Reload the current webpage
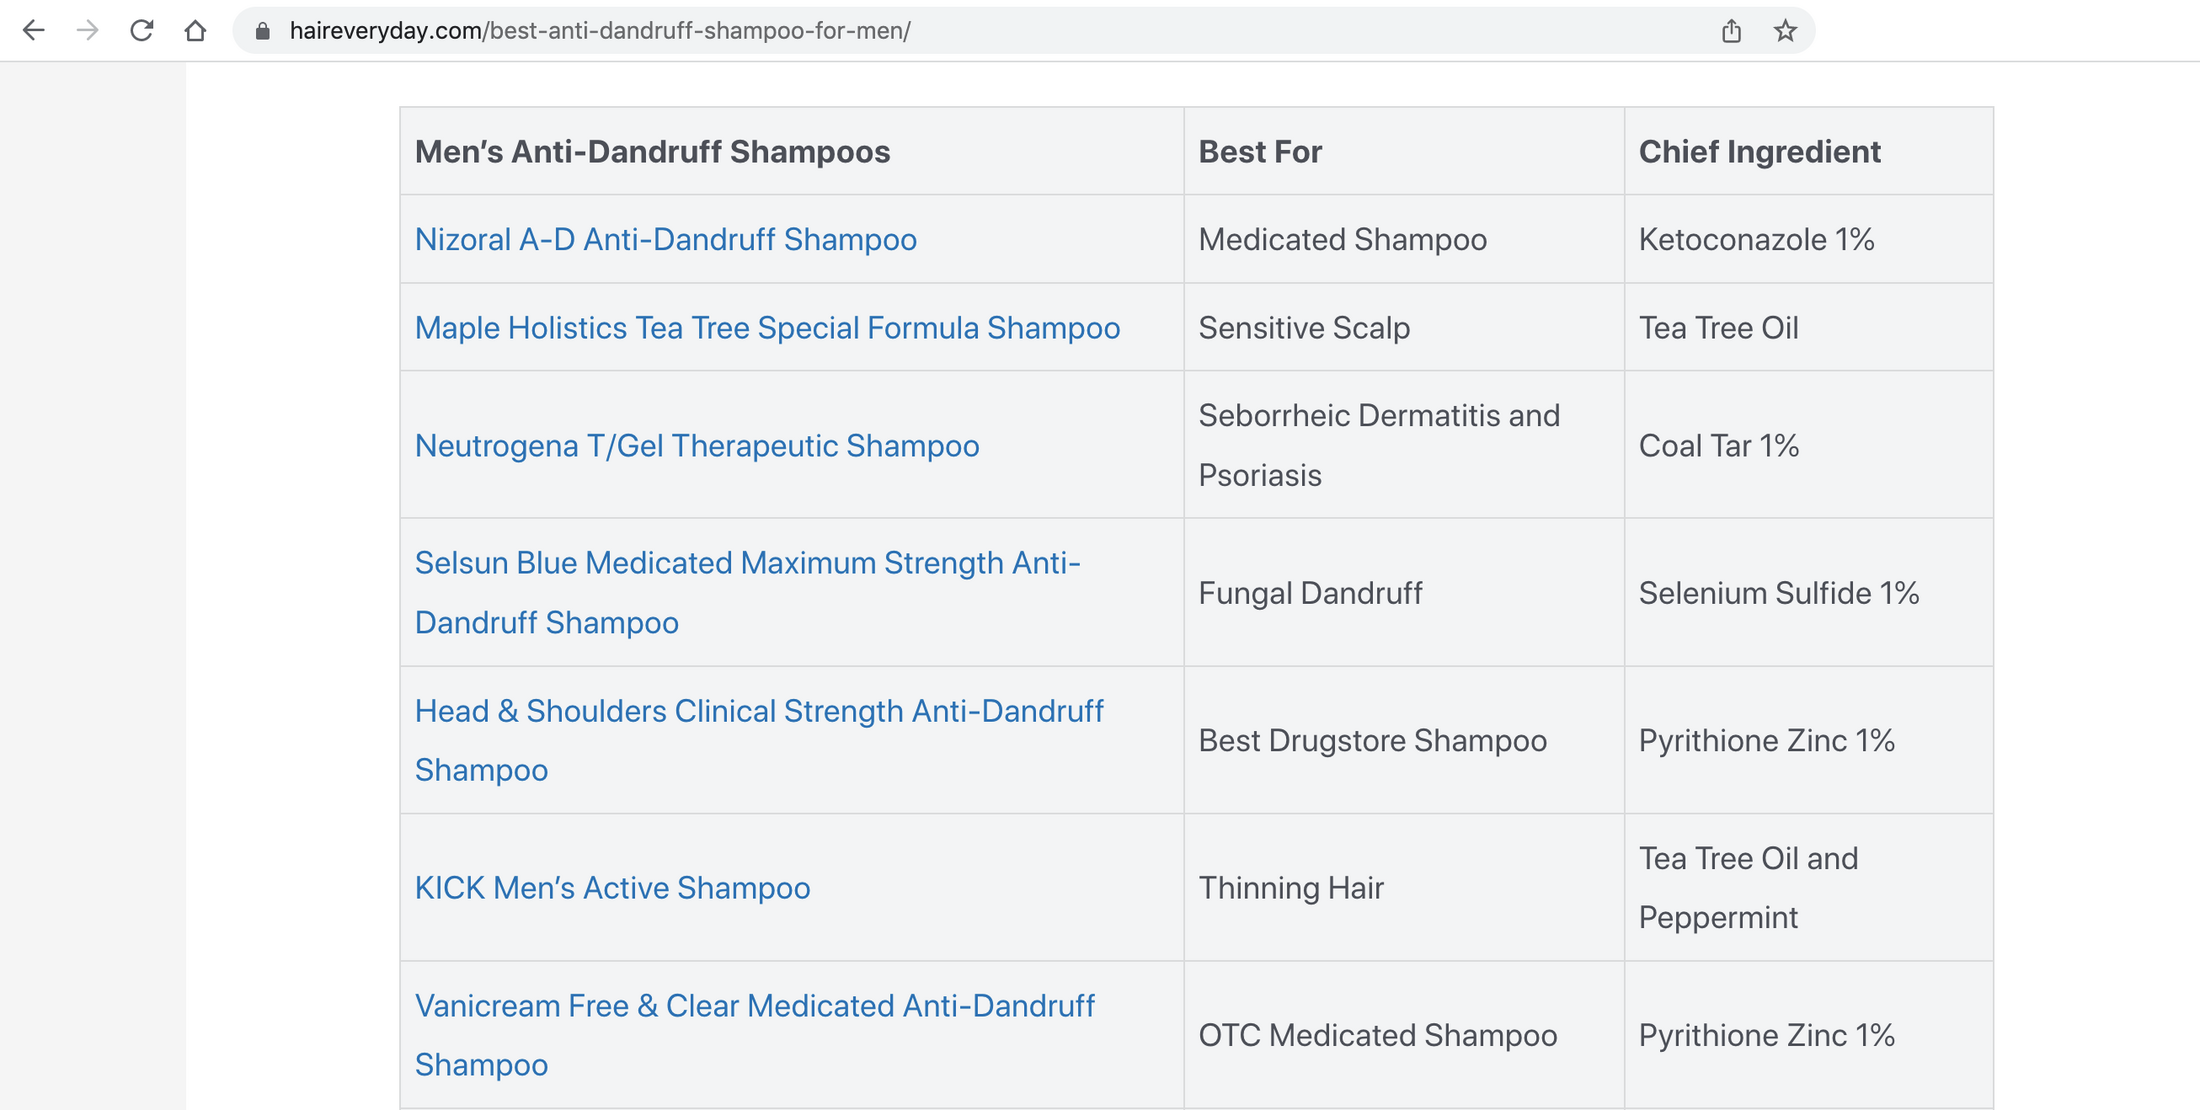Image resolution: width=2200 pixels, height=1110 pixels. [142, 30]
